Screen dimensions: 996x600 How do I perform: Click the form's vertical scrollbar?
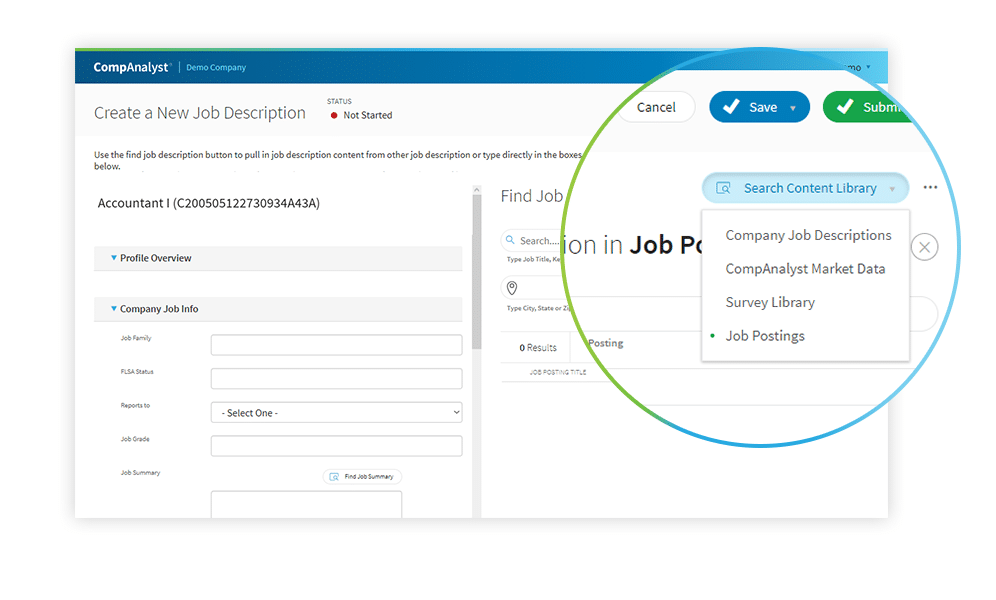[x=477, y=270]
